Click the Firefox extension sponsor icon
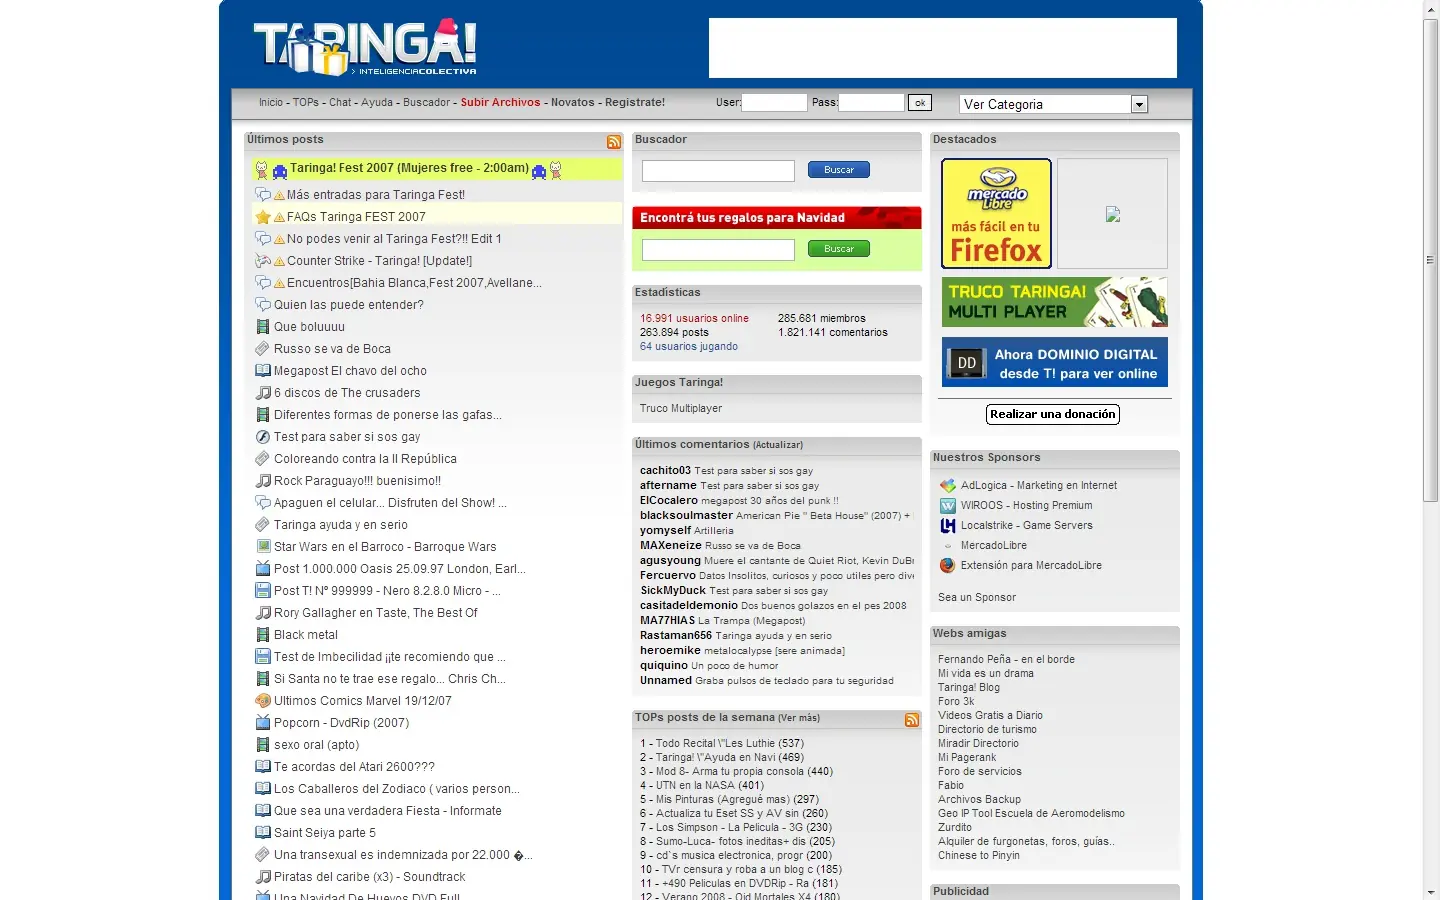This screenshot has height=900, width=1440. [948, 566]
